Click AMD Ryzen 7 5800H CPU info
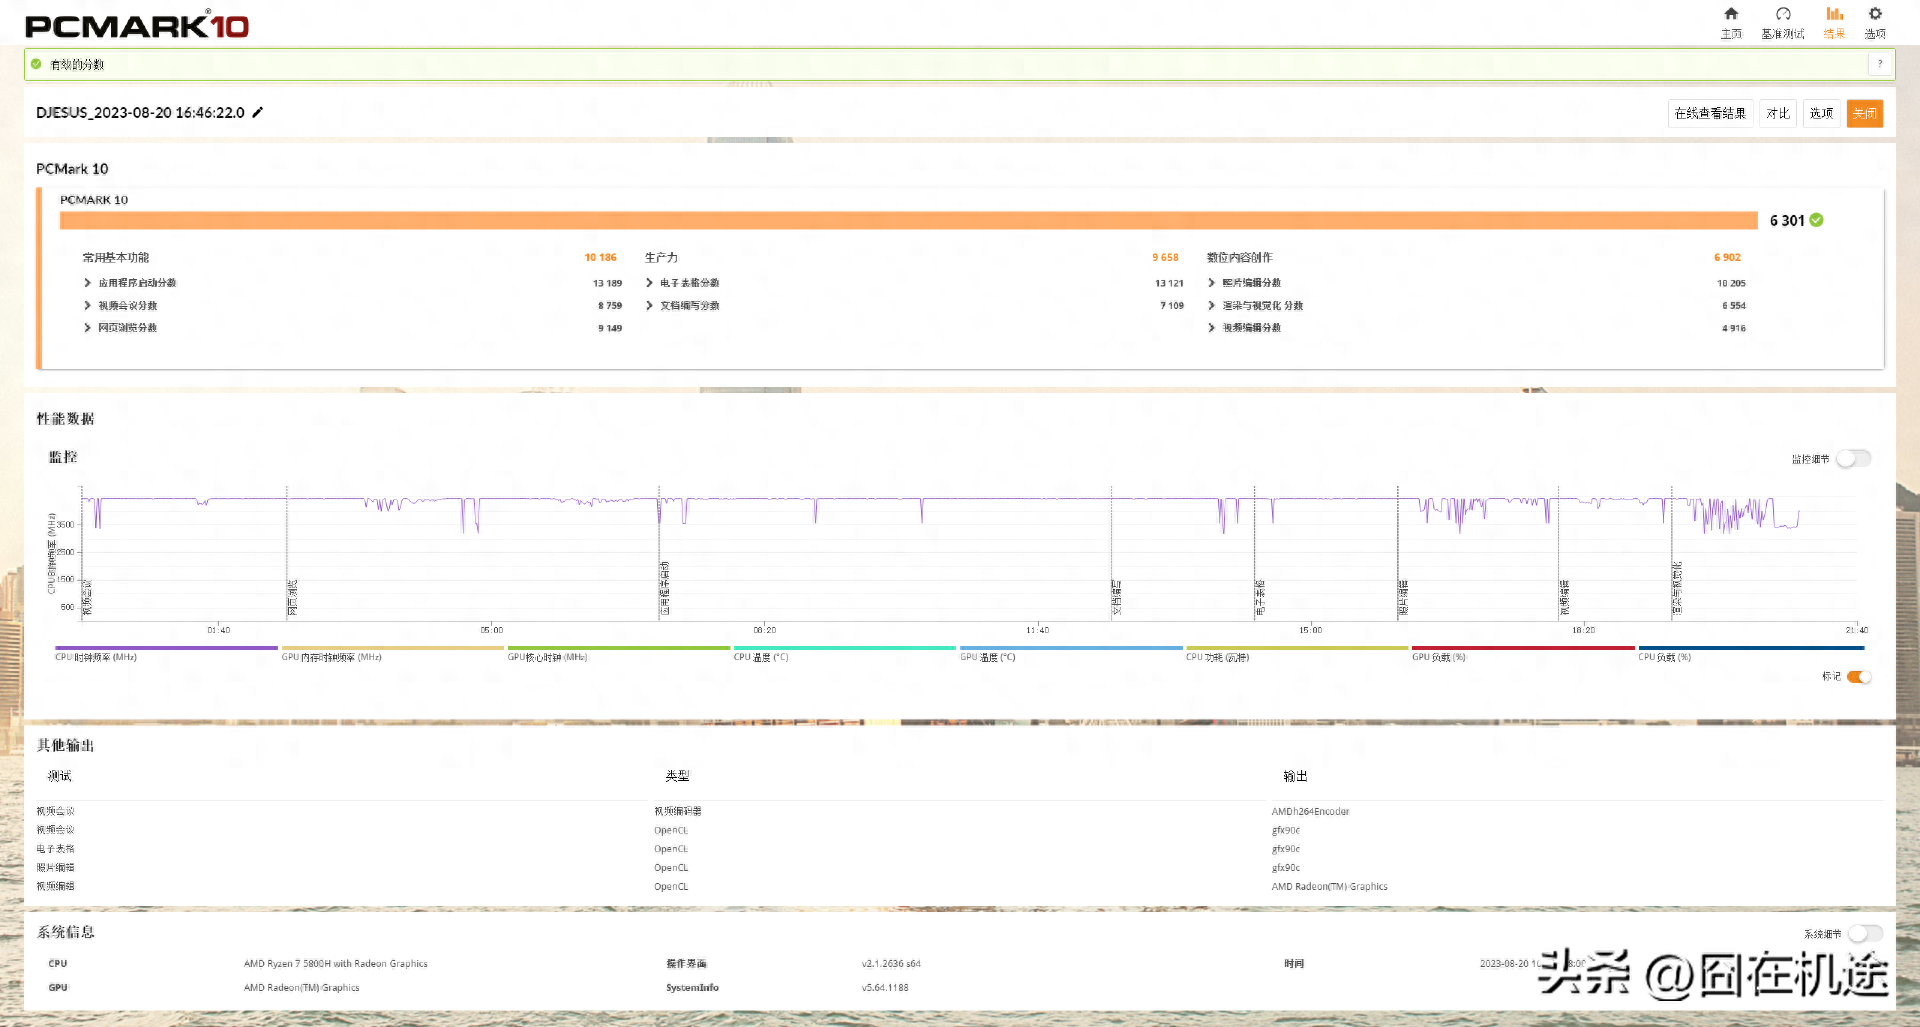The height and width of the screenshot is (1027, 1920). tap(335, 964)
